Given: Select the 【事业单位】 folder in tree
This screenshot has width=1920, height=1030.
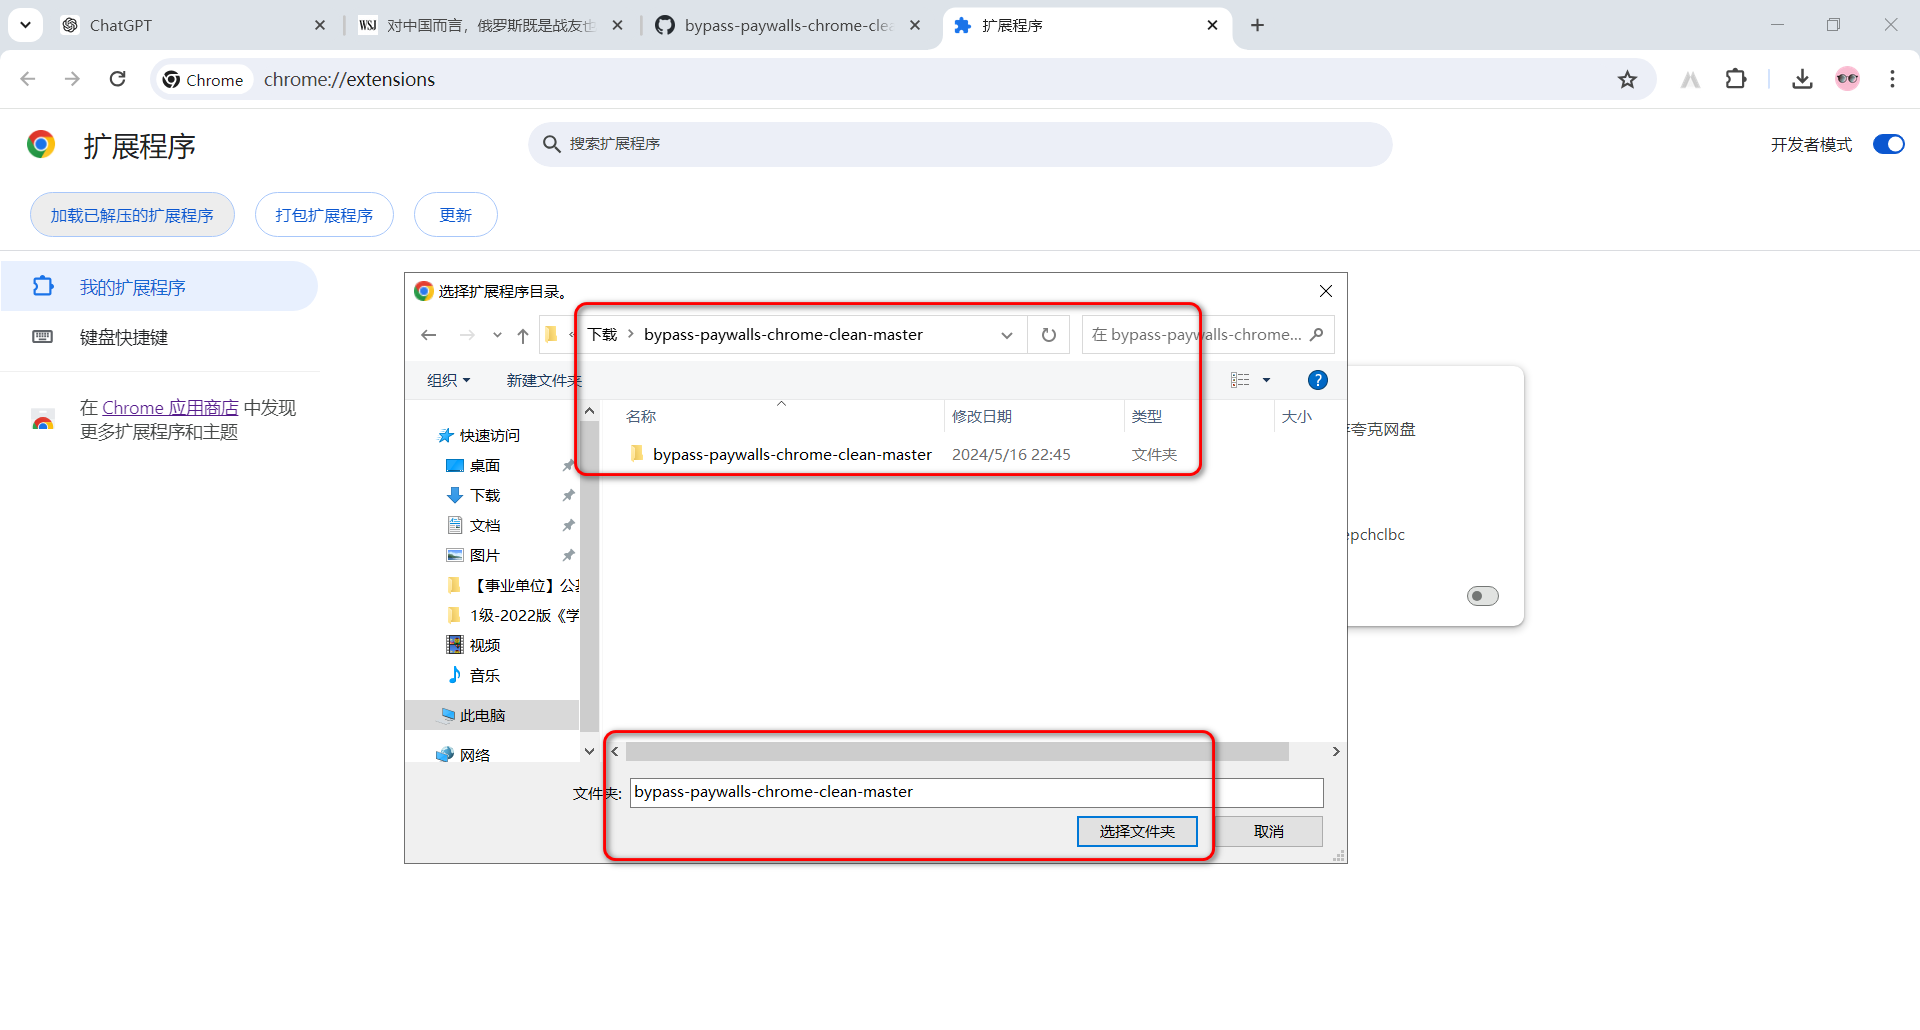Looking at the screenshot, I should point(515,586).
